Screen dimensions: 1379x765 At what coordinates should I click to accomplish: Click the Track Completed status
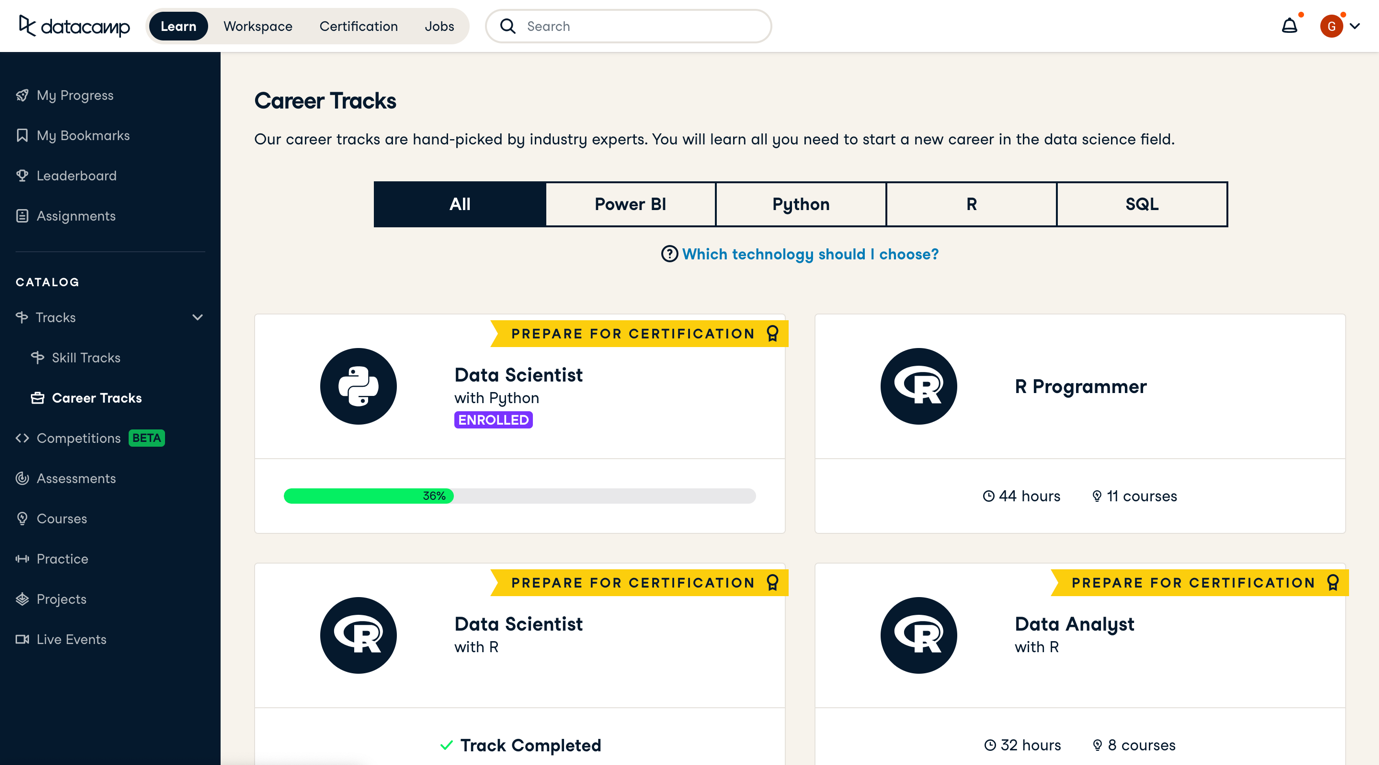pyautogui.click(x=520, y=745)
